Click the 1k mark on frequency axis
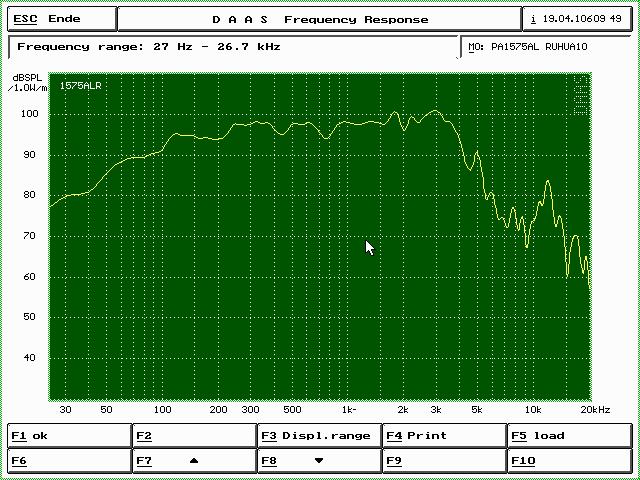The height and width of the screenshot is (480, 640). coord(348,410)
